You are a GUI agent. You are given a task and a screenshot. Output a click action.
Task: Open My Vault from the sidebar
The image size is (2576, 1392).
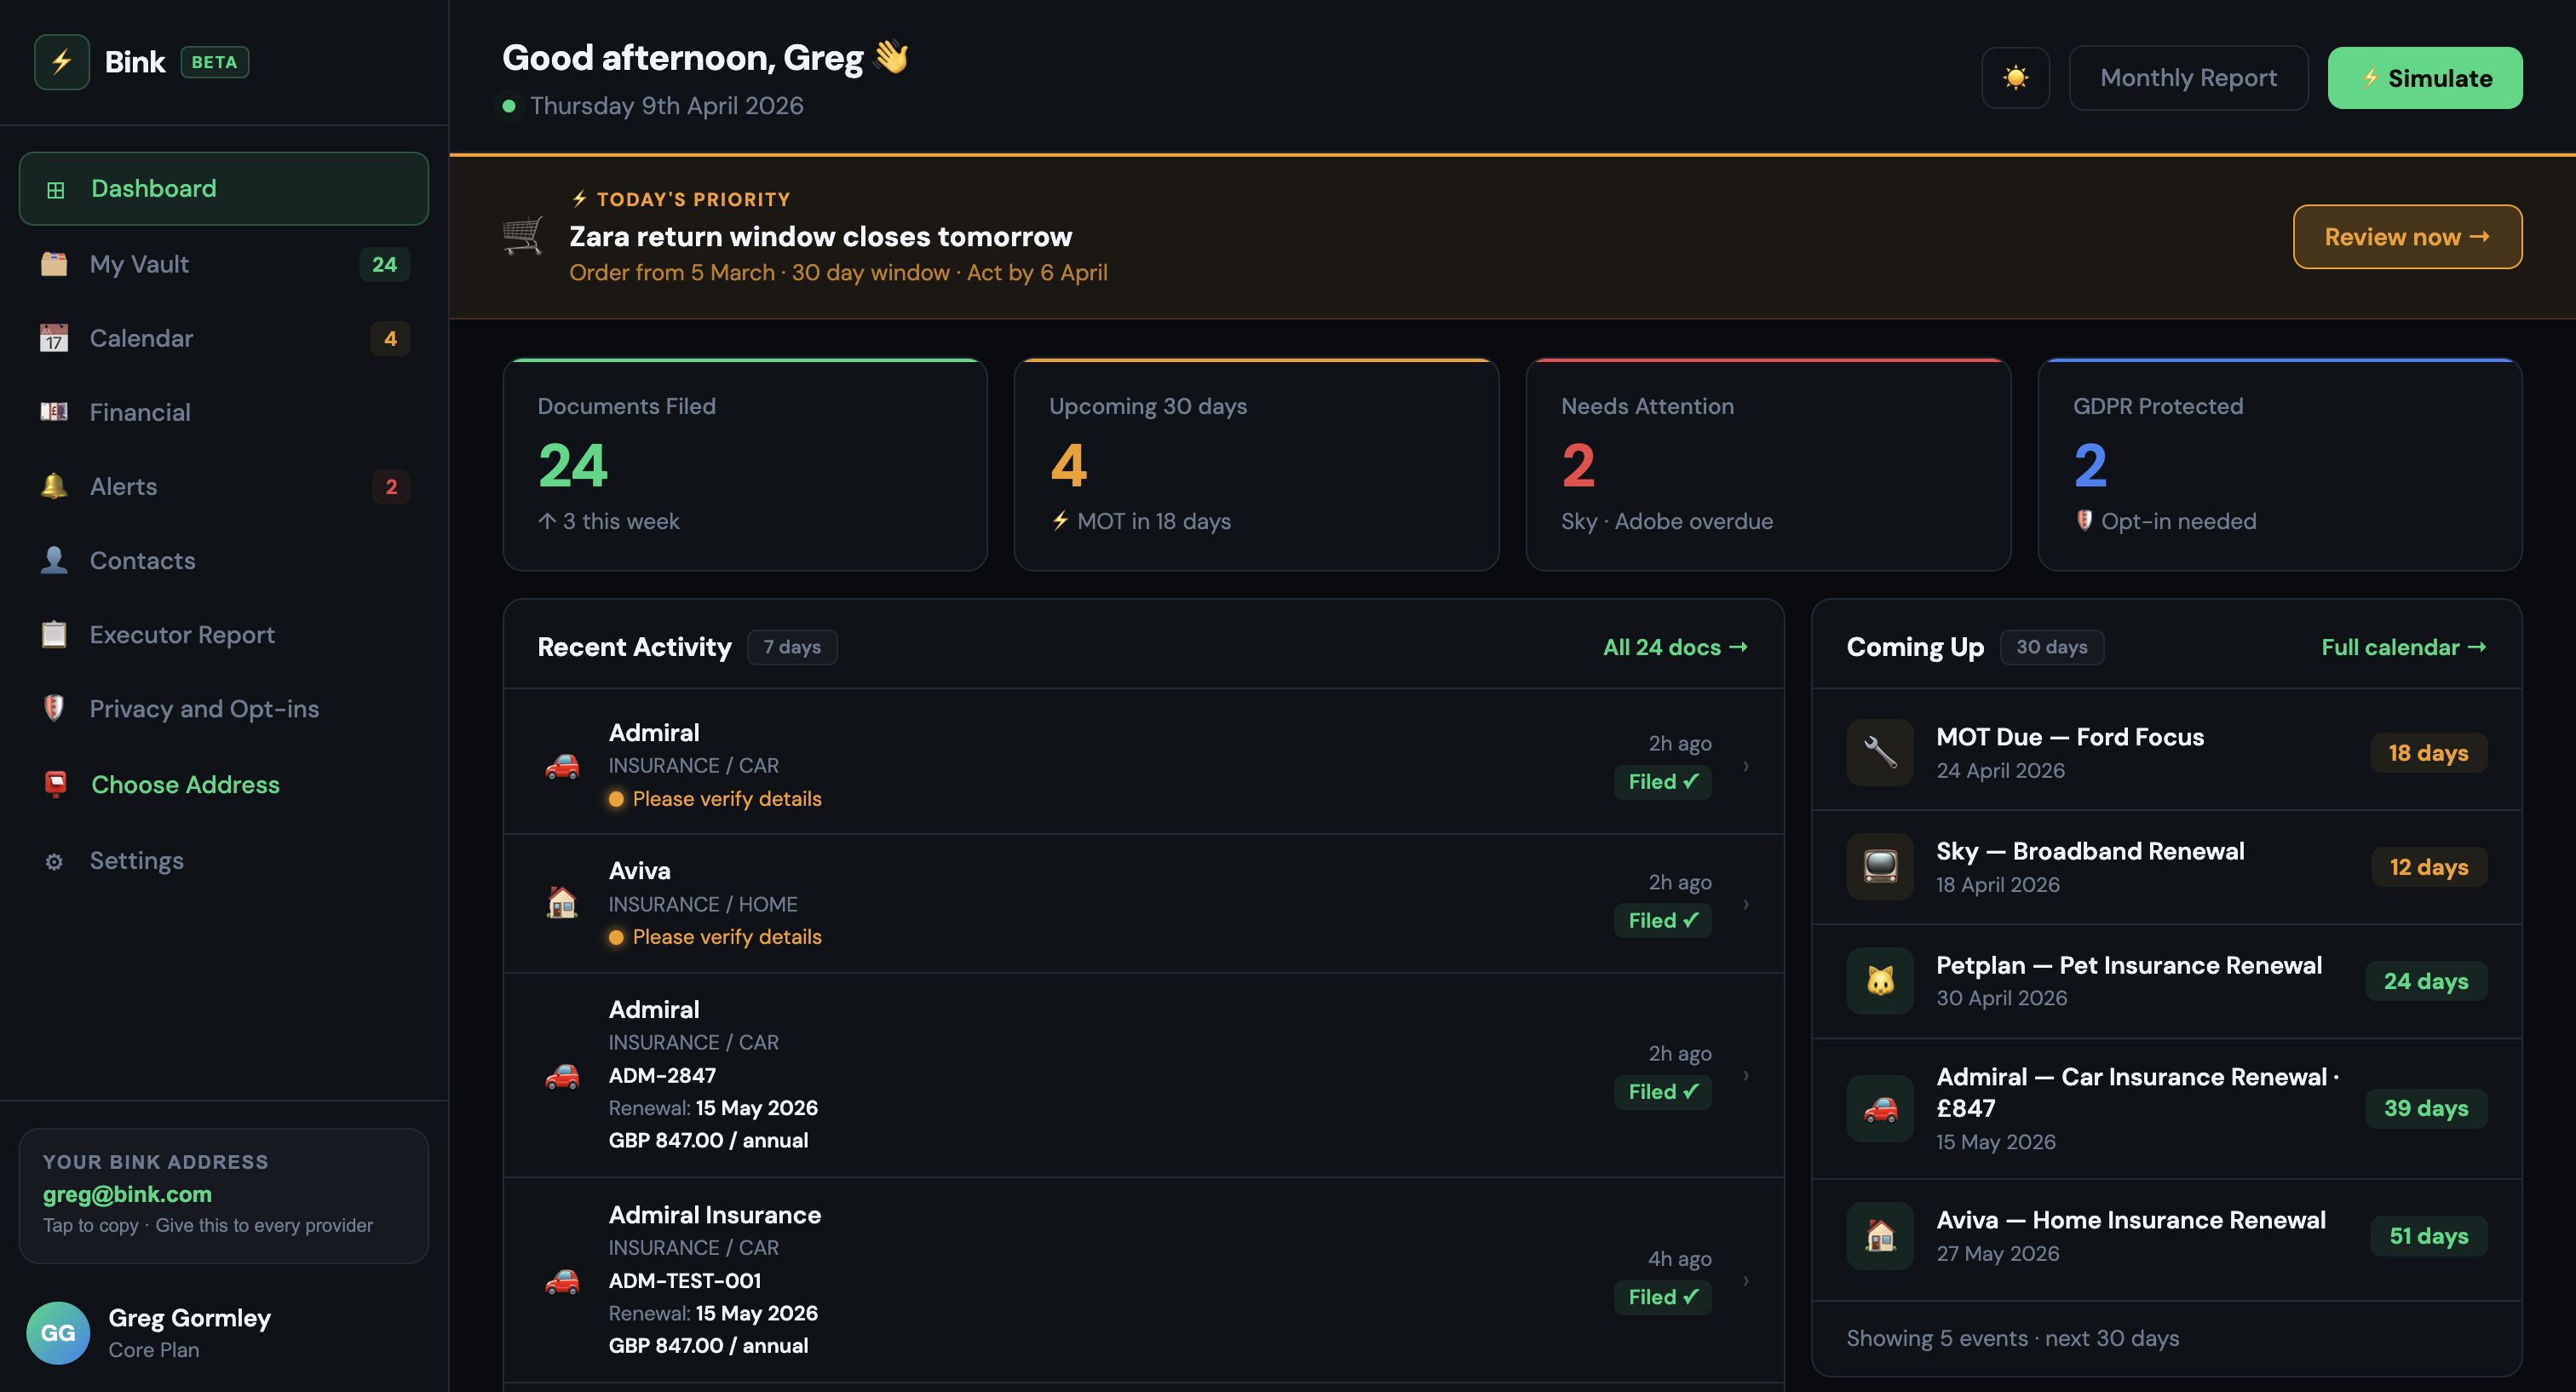pos(139,264)
